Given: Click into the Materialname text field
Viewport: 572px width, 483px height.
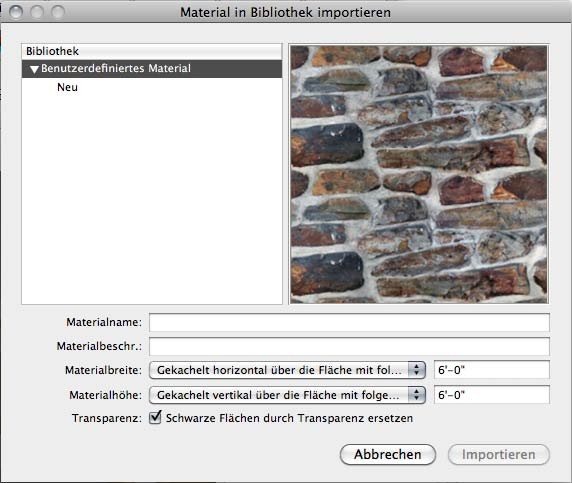Looking at the screenshot, I should [x=349, y=322].
